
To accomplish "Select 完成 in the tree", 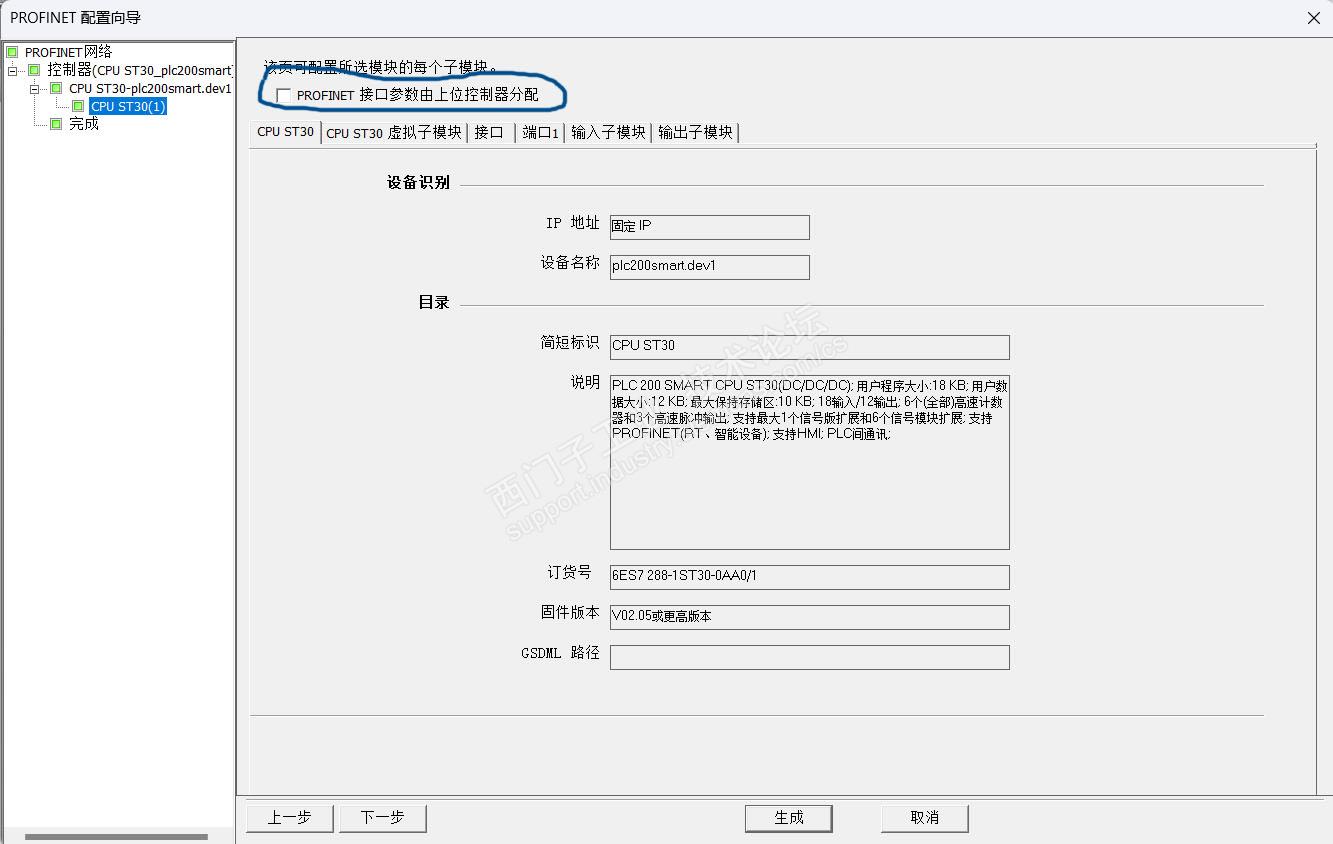I will click(x=84, y=124).
